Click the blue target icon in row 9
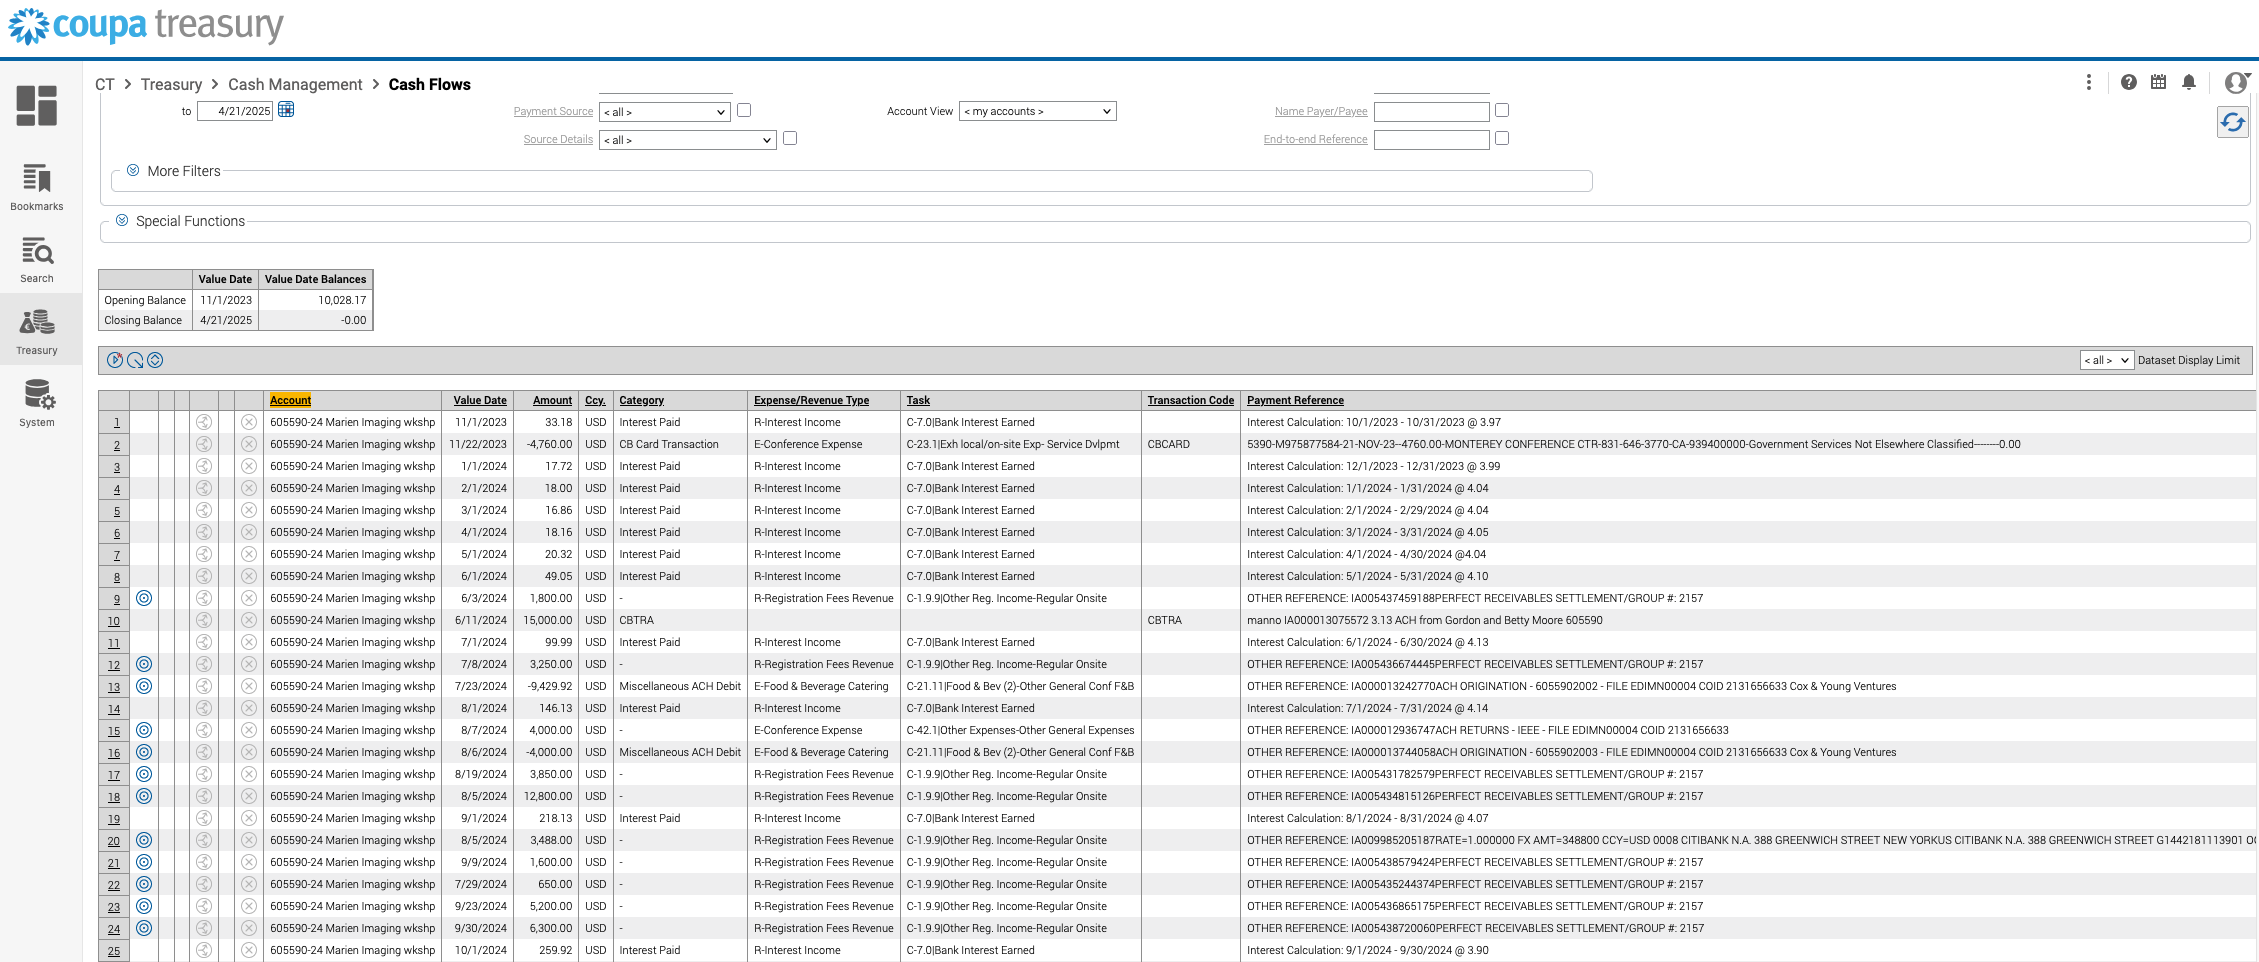Image resolution: width=2259 pixels, height=962 pixels. point(144,598)
